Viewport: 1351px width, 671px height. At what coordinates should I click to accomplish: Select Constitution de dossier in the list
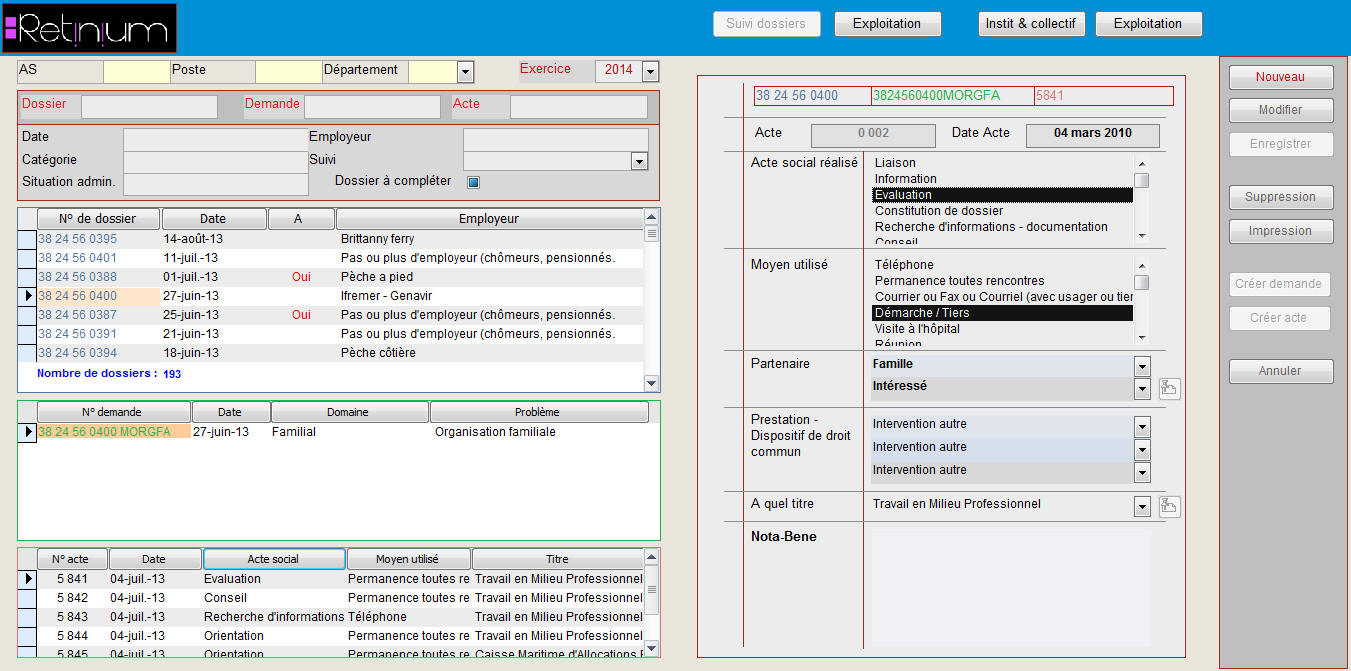(1003, 211)
